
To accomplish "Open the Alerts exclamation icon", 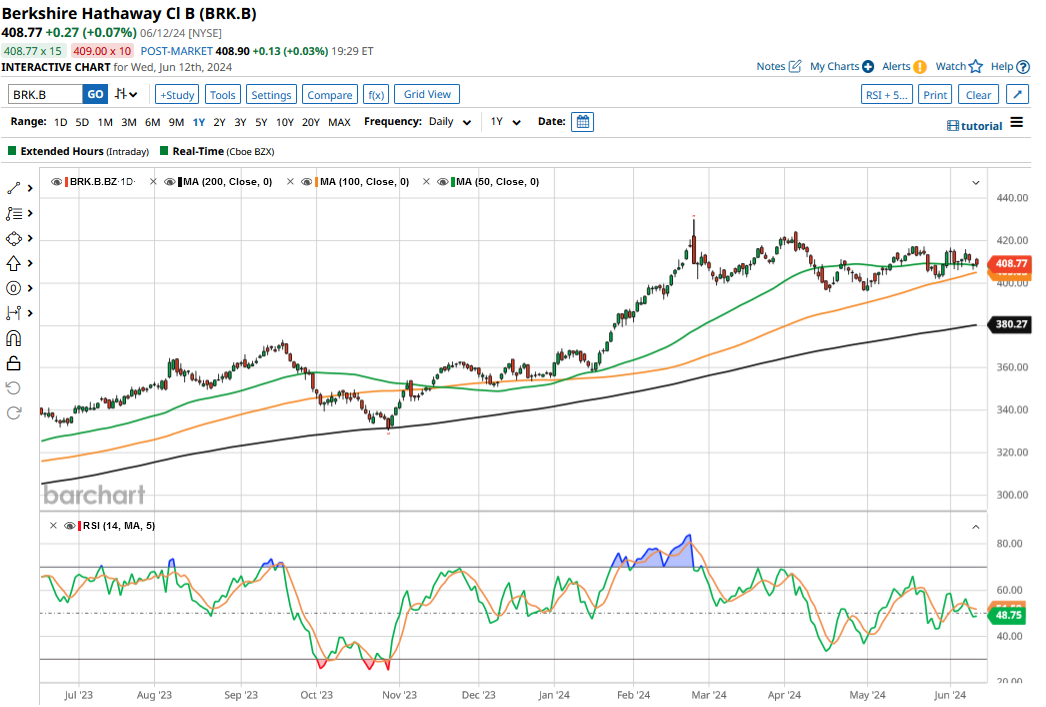I will point(919,67).
